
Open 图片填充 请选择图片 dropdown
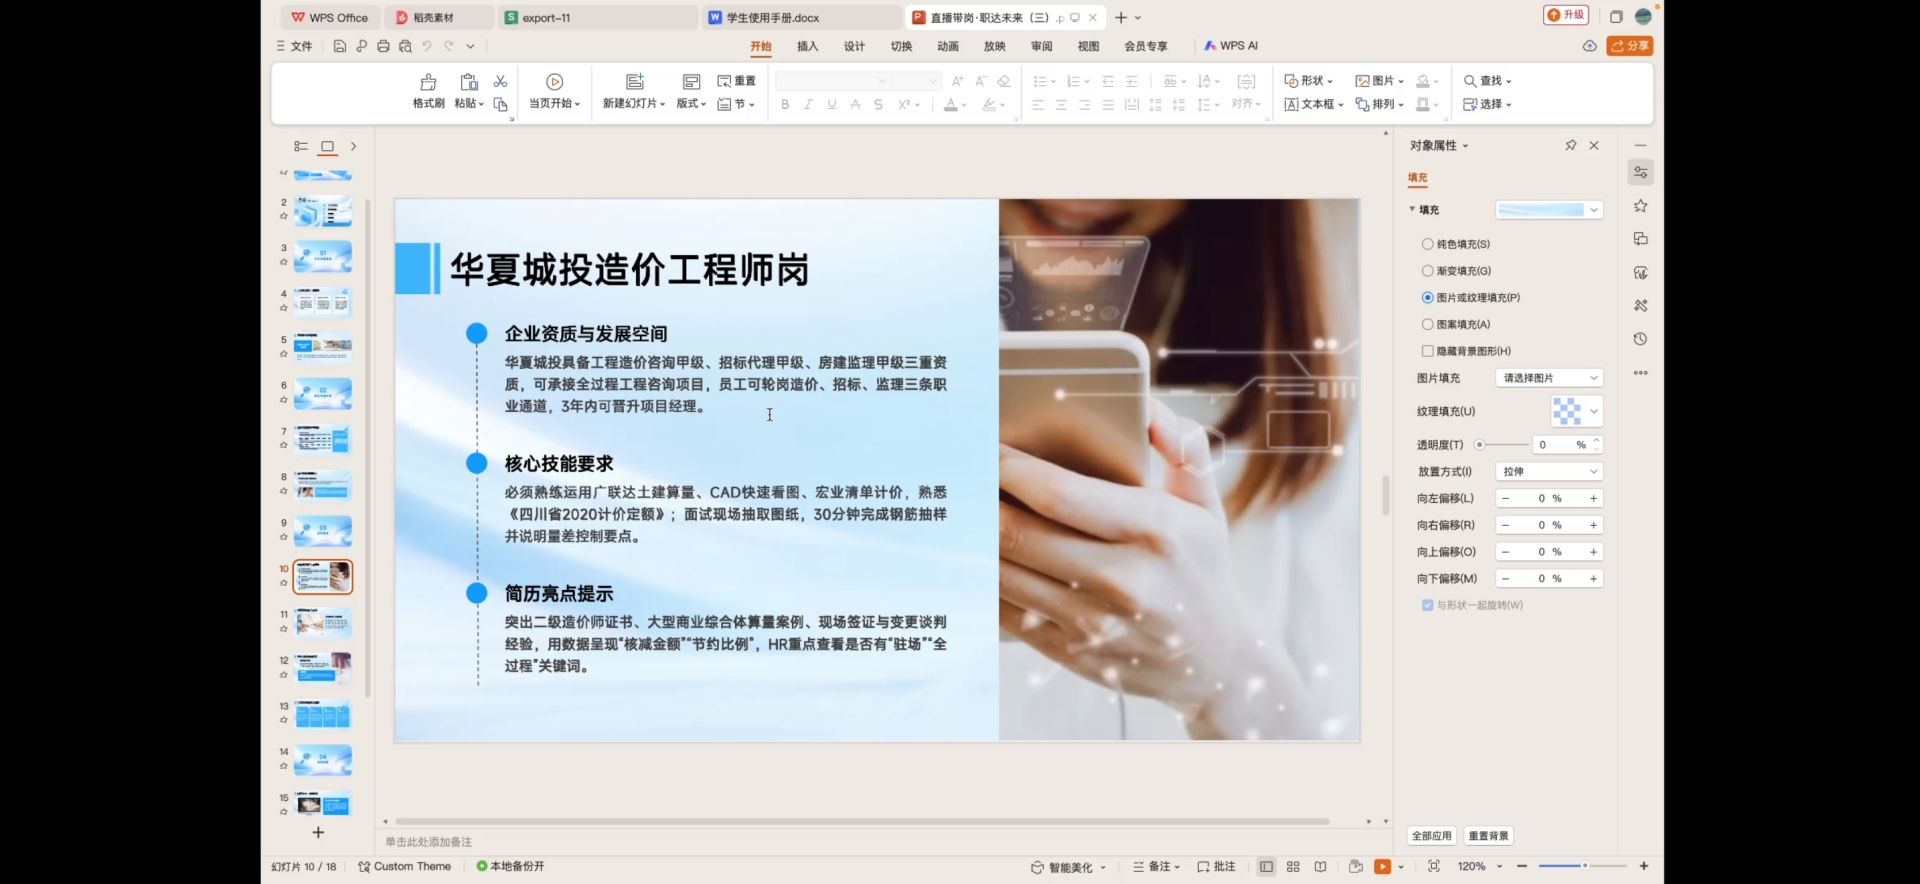tap(1548, 378)
